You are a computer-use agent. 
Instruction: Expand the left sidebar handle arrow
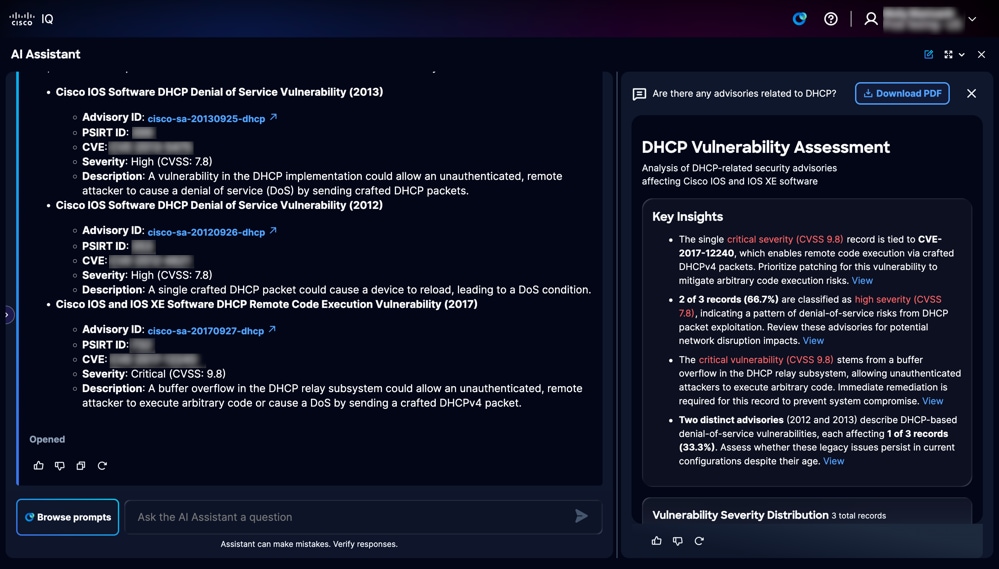click(x=7, y=315)
